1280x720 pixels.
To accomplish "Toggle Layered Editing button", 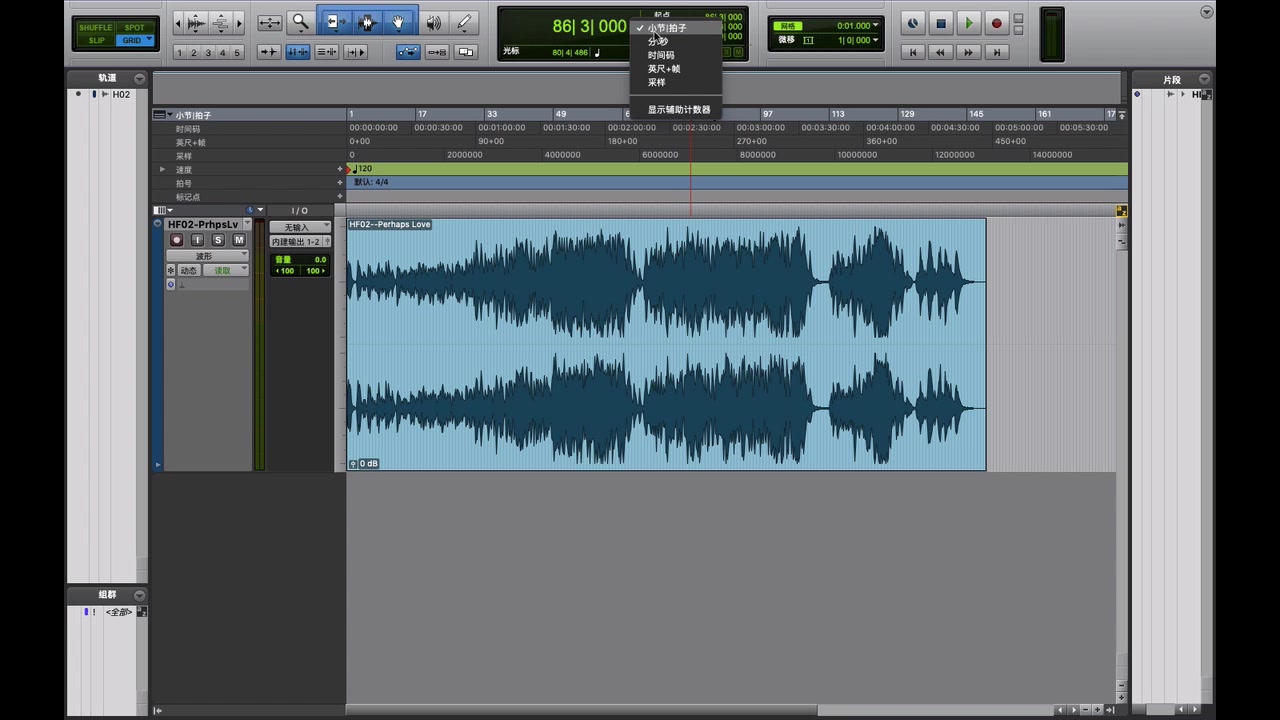I will (x=465, y=52).
